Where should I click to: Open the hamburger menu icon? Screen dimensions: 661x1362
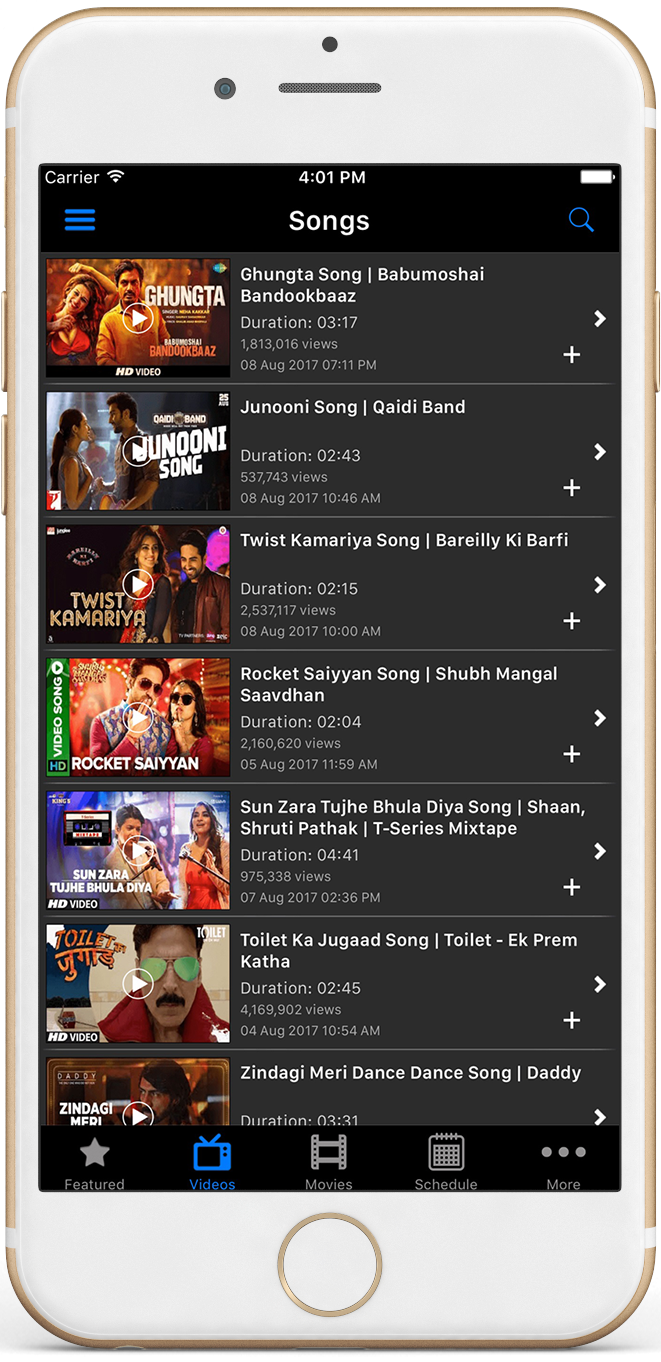(x=80, y=220)
